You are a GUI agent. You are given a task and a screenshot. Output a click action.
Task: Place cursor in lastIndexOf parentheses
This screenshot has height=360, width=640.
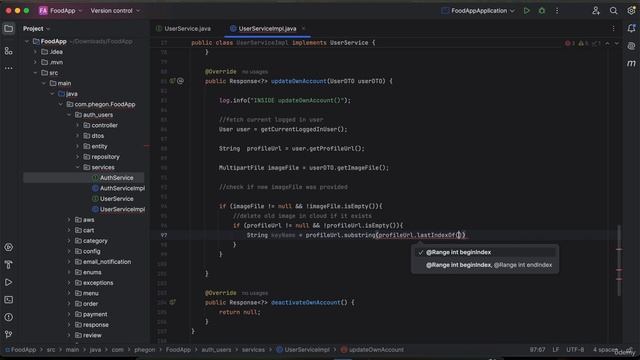(458, 235)
